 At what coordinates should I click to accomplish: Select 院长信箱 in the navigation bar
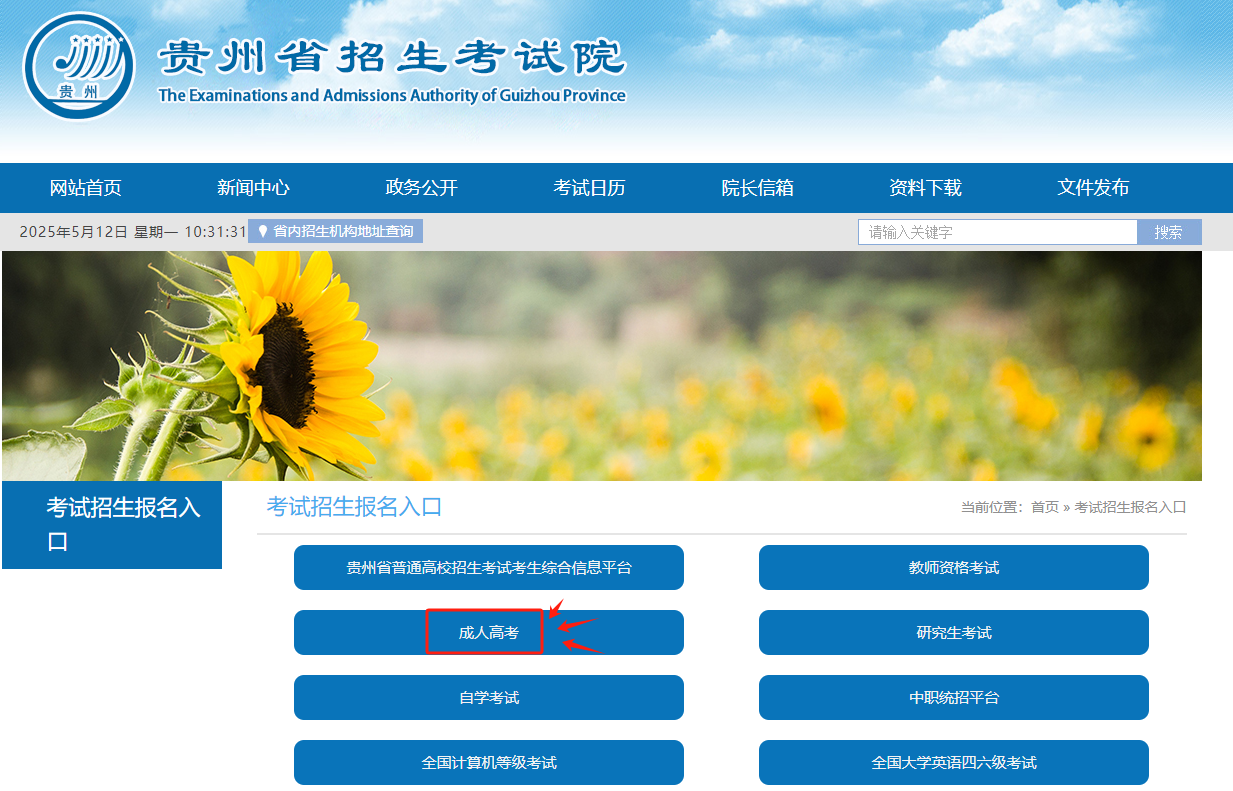(x=756, y=188)
